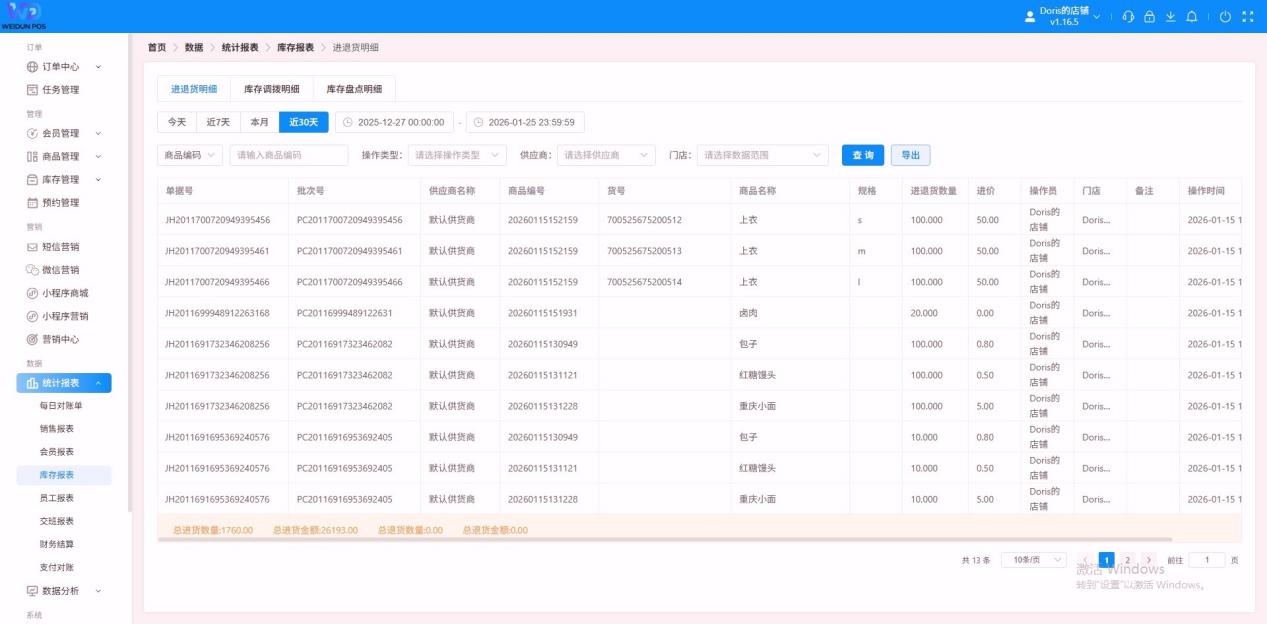This screenshot has height=624, width=1267.
Task: Click the 查询 button
Action: [862, 155]
